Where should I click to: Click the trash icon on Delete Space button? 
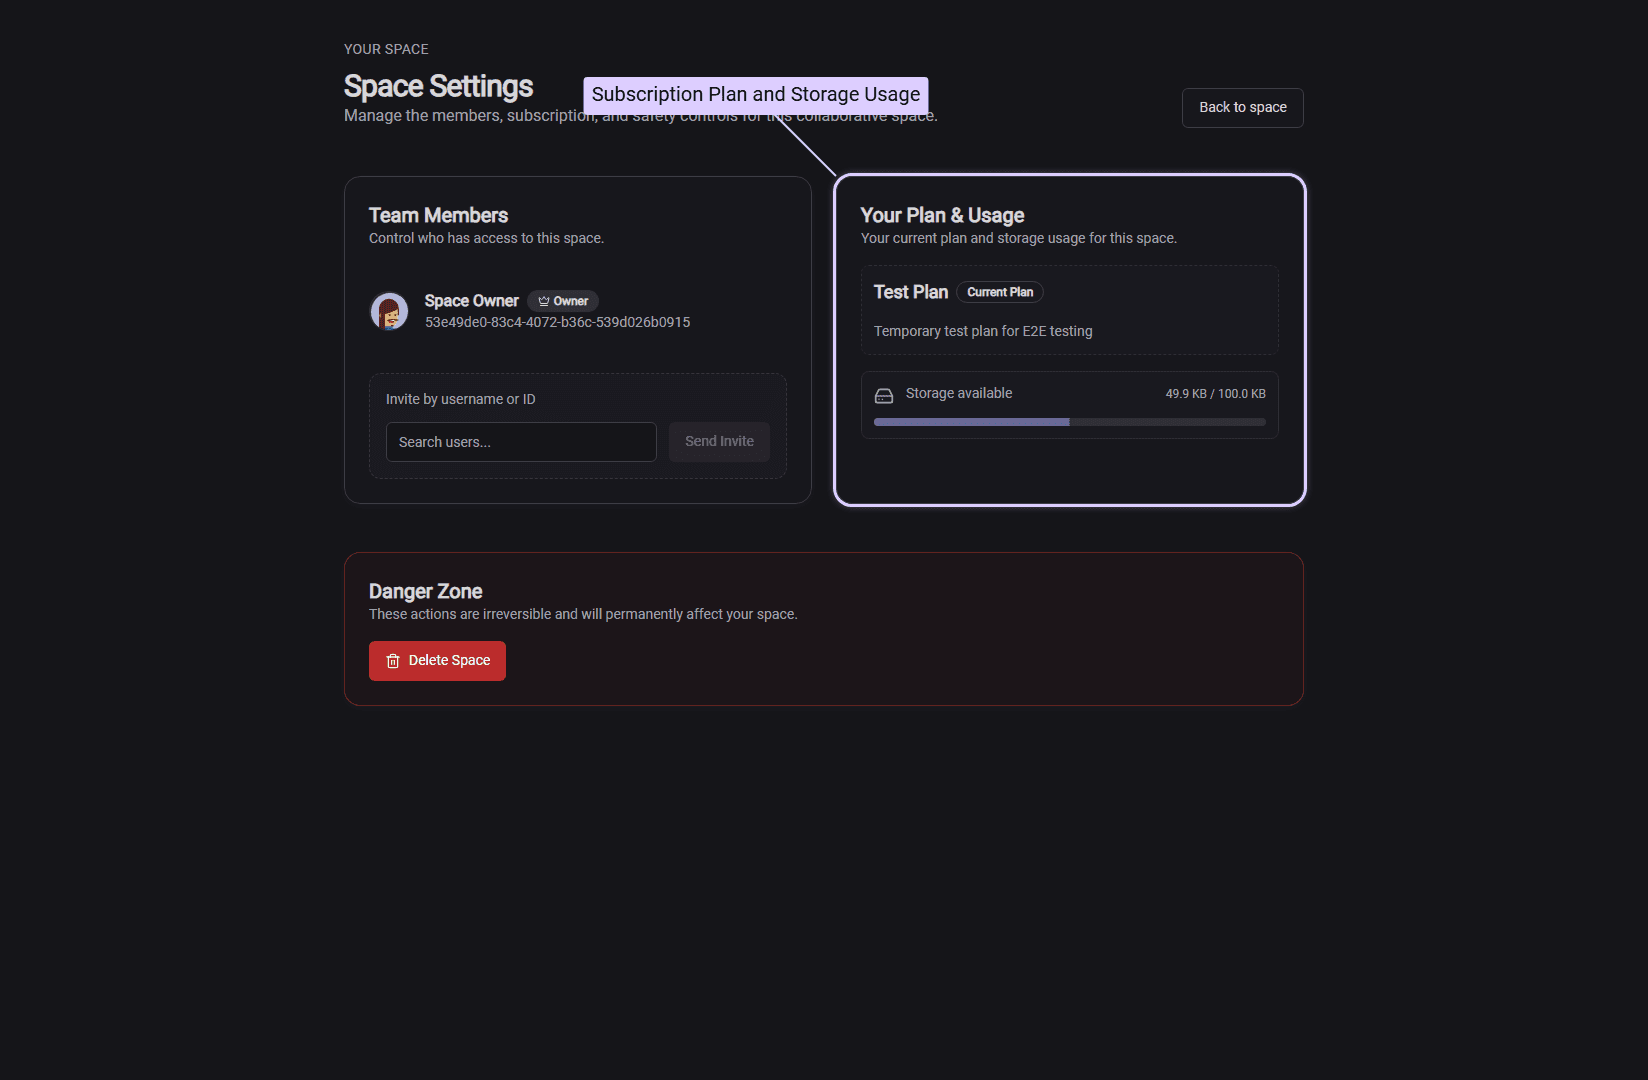391,660
